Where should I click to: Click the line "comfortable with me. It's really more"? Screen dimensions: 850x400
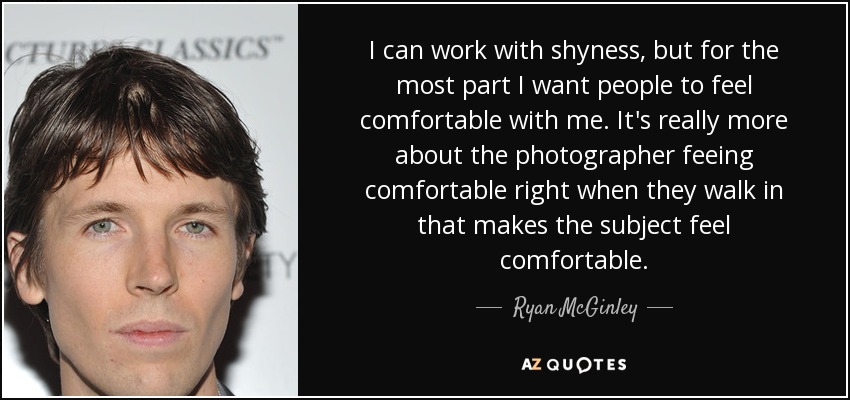[574, 121]
